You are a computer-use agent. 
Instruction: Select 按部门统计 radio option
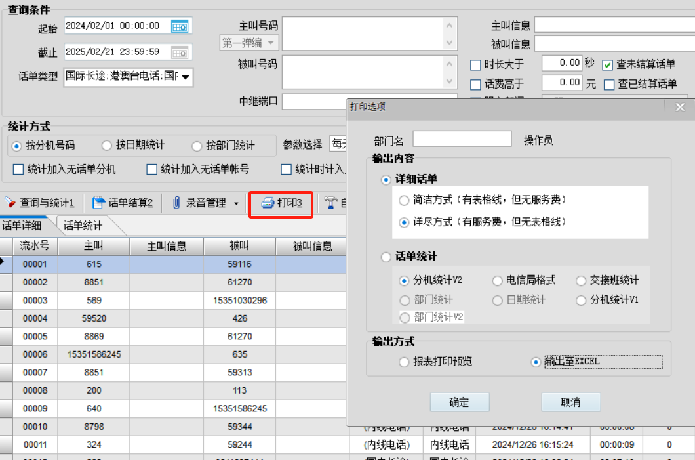coord(197,146)
